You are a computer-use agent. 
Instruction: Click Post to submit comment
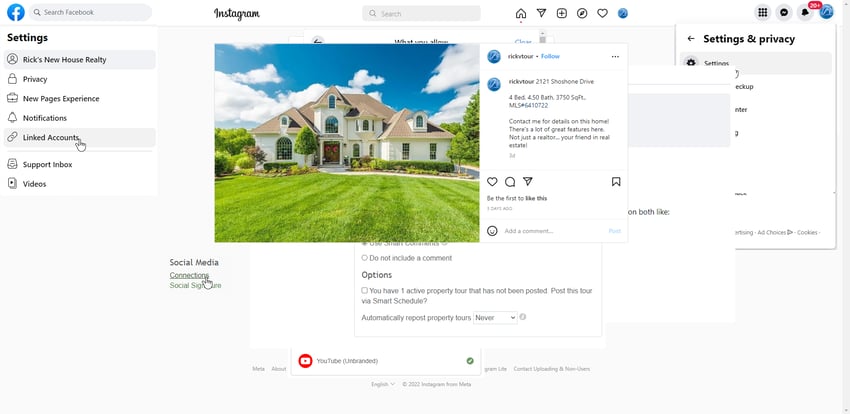(x=614, y=231)
